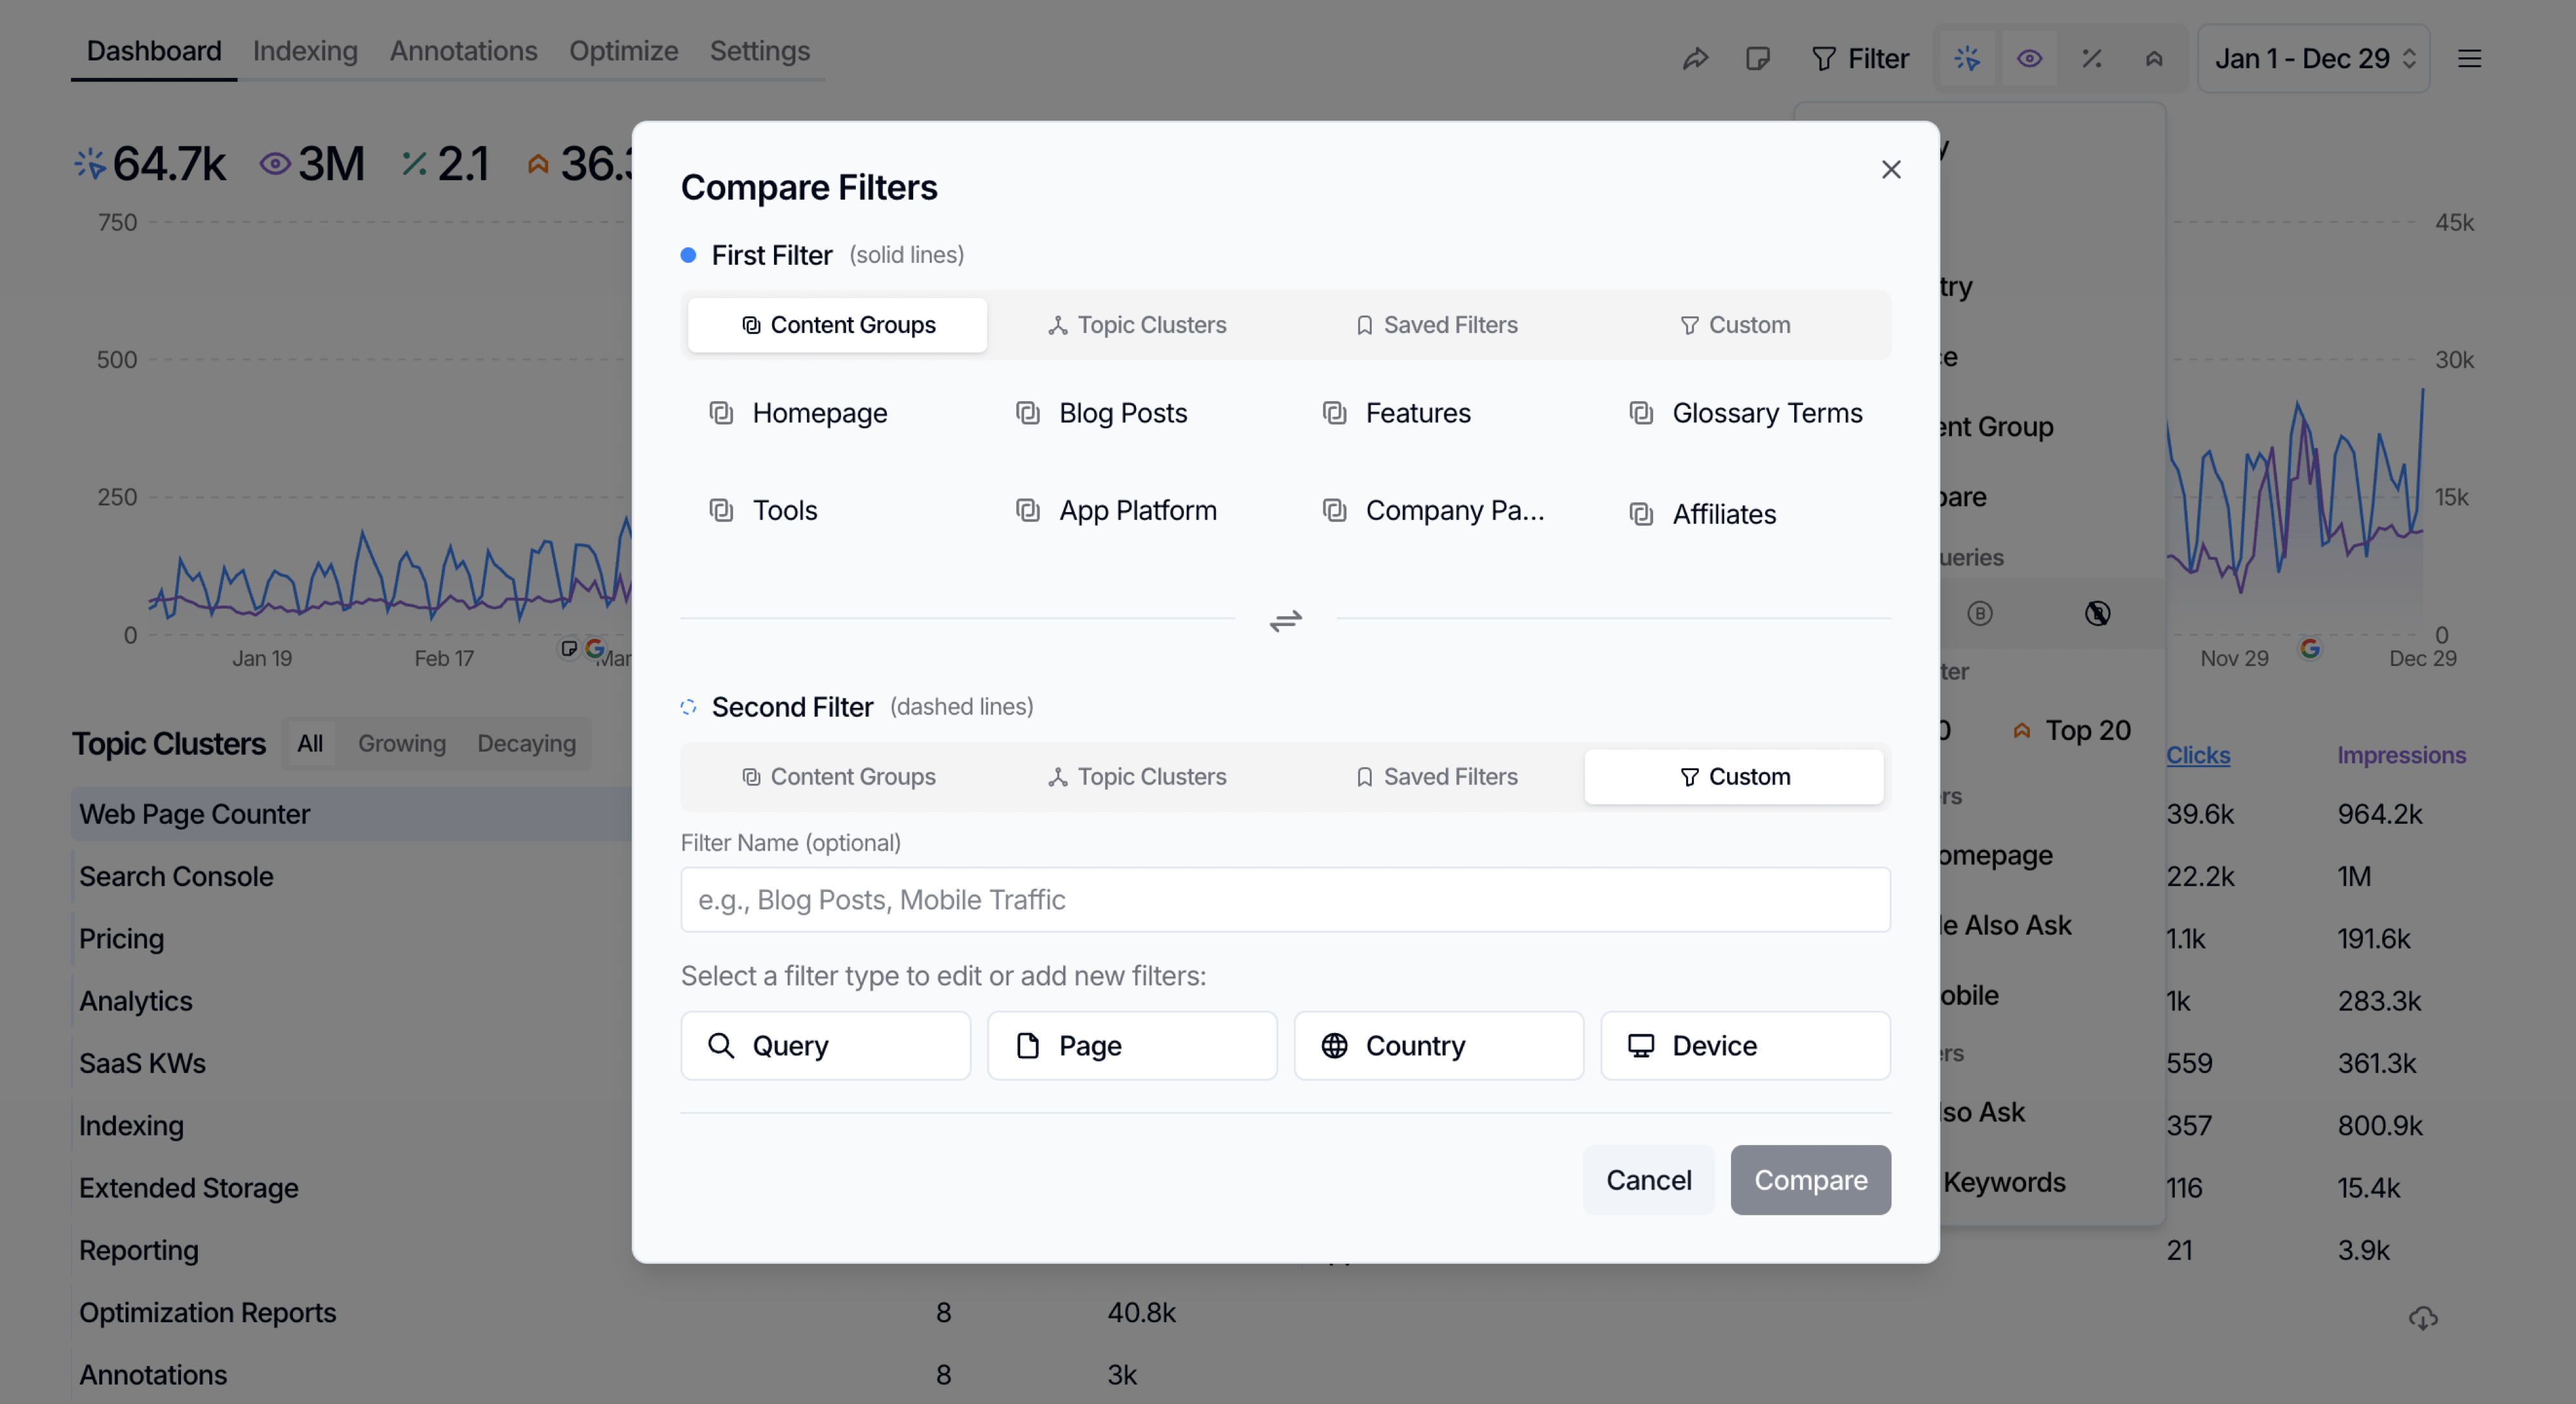Switch to the Indexing tab
Screen dimensions: 2576x1404
click(x=304, y=50)
